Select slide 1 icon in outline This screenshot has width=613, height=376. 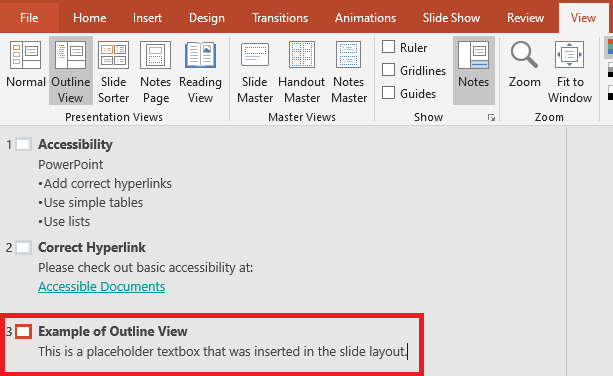23,145
